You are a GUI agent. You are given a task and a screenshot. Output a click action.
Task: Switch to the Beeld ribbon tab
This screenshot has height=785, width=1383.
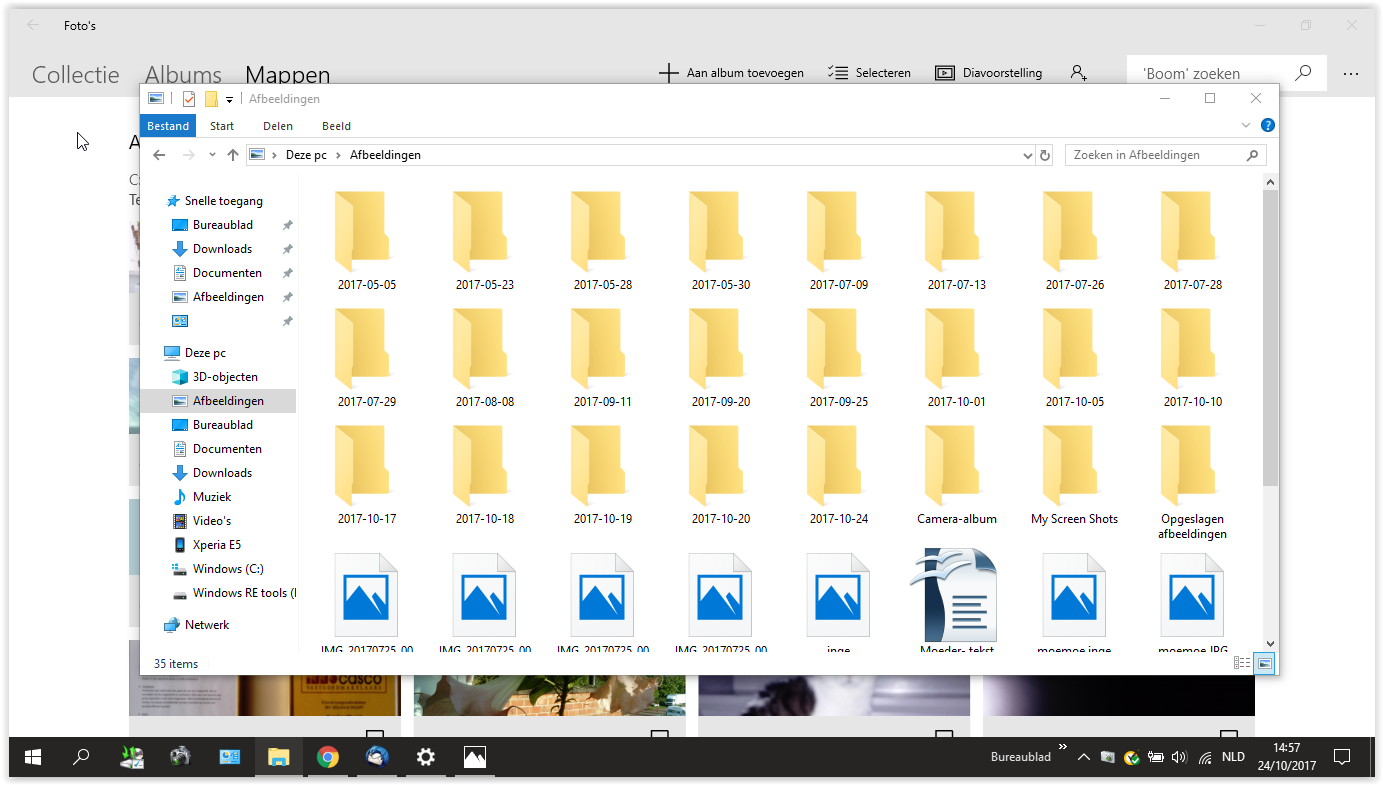point(336,126)
